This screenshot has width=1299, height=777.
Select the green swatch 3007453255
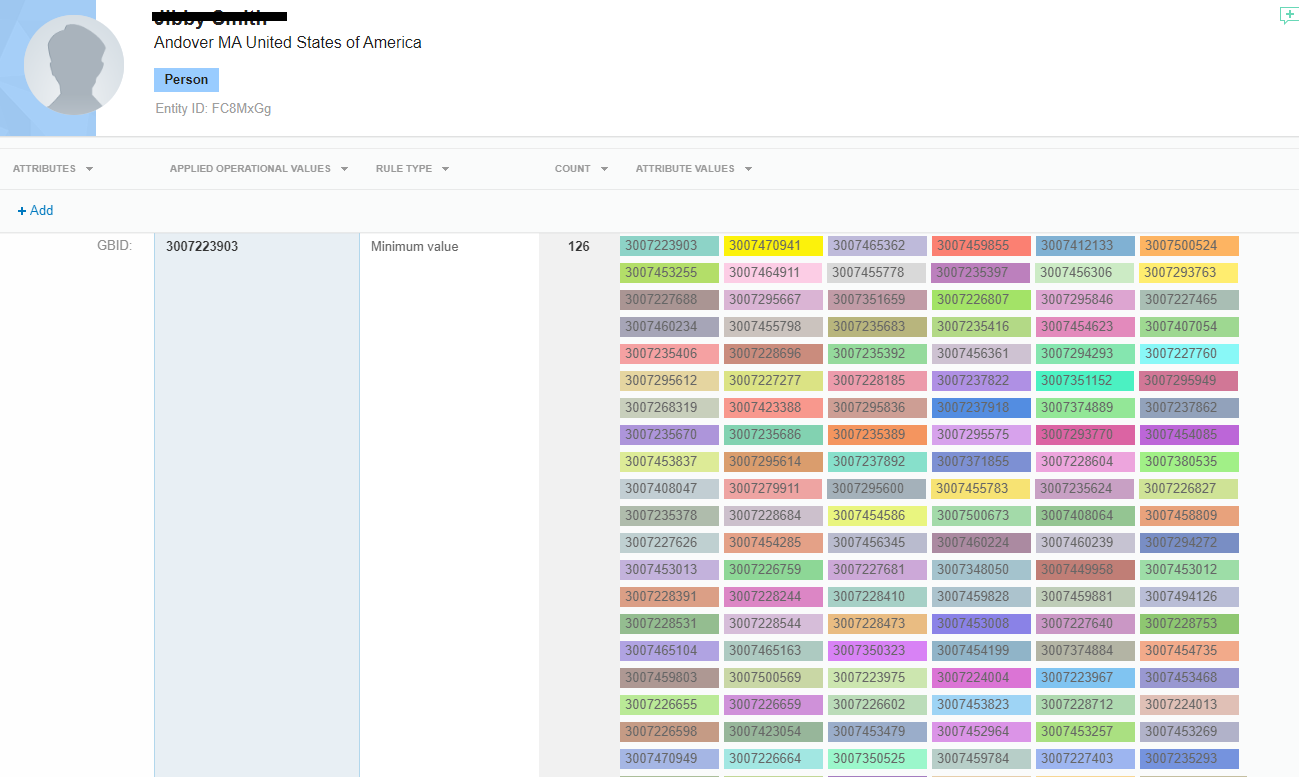669,273
